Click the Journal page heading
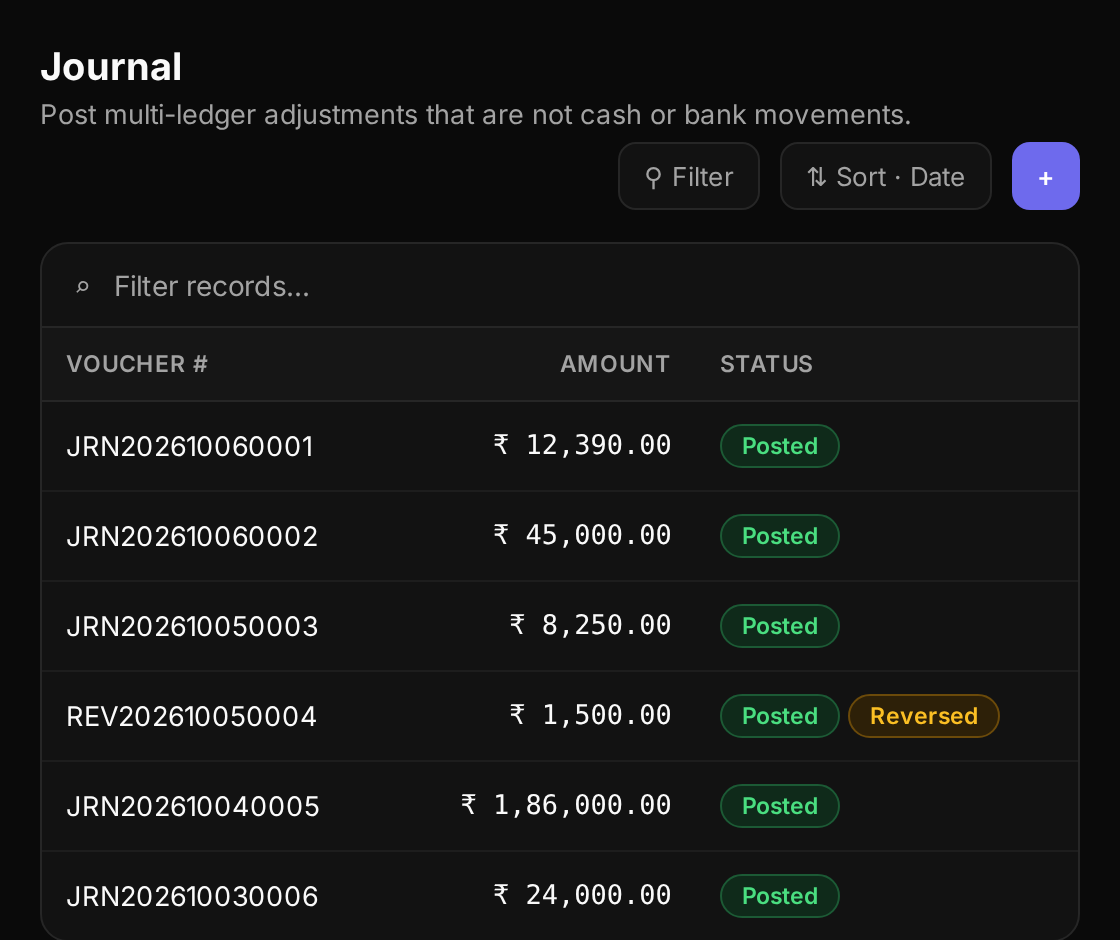The height and width of the screenshot is (940, 1120). (111, 67)
